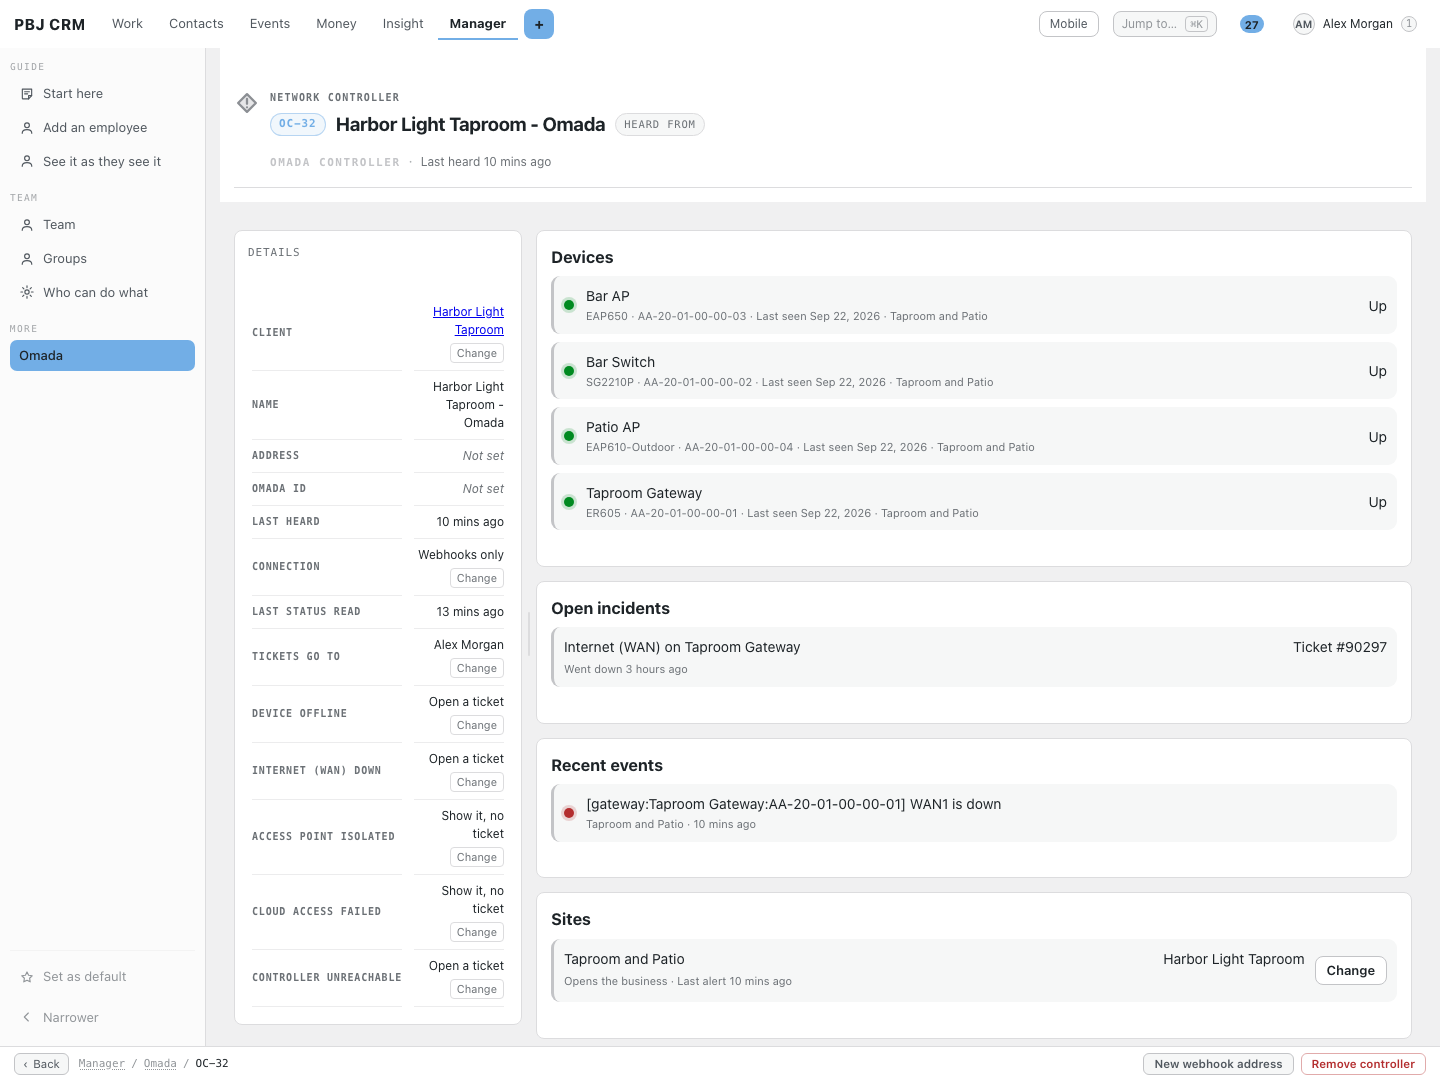
Task: Click the green status dot for Taproom Gateway
Action: click(x=569, y=502)
